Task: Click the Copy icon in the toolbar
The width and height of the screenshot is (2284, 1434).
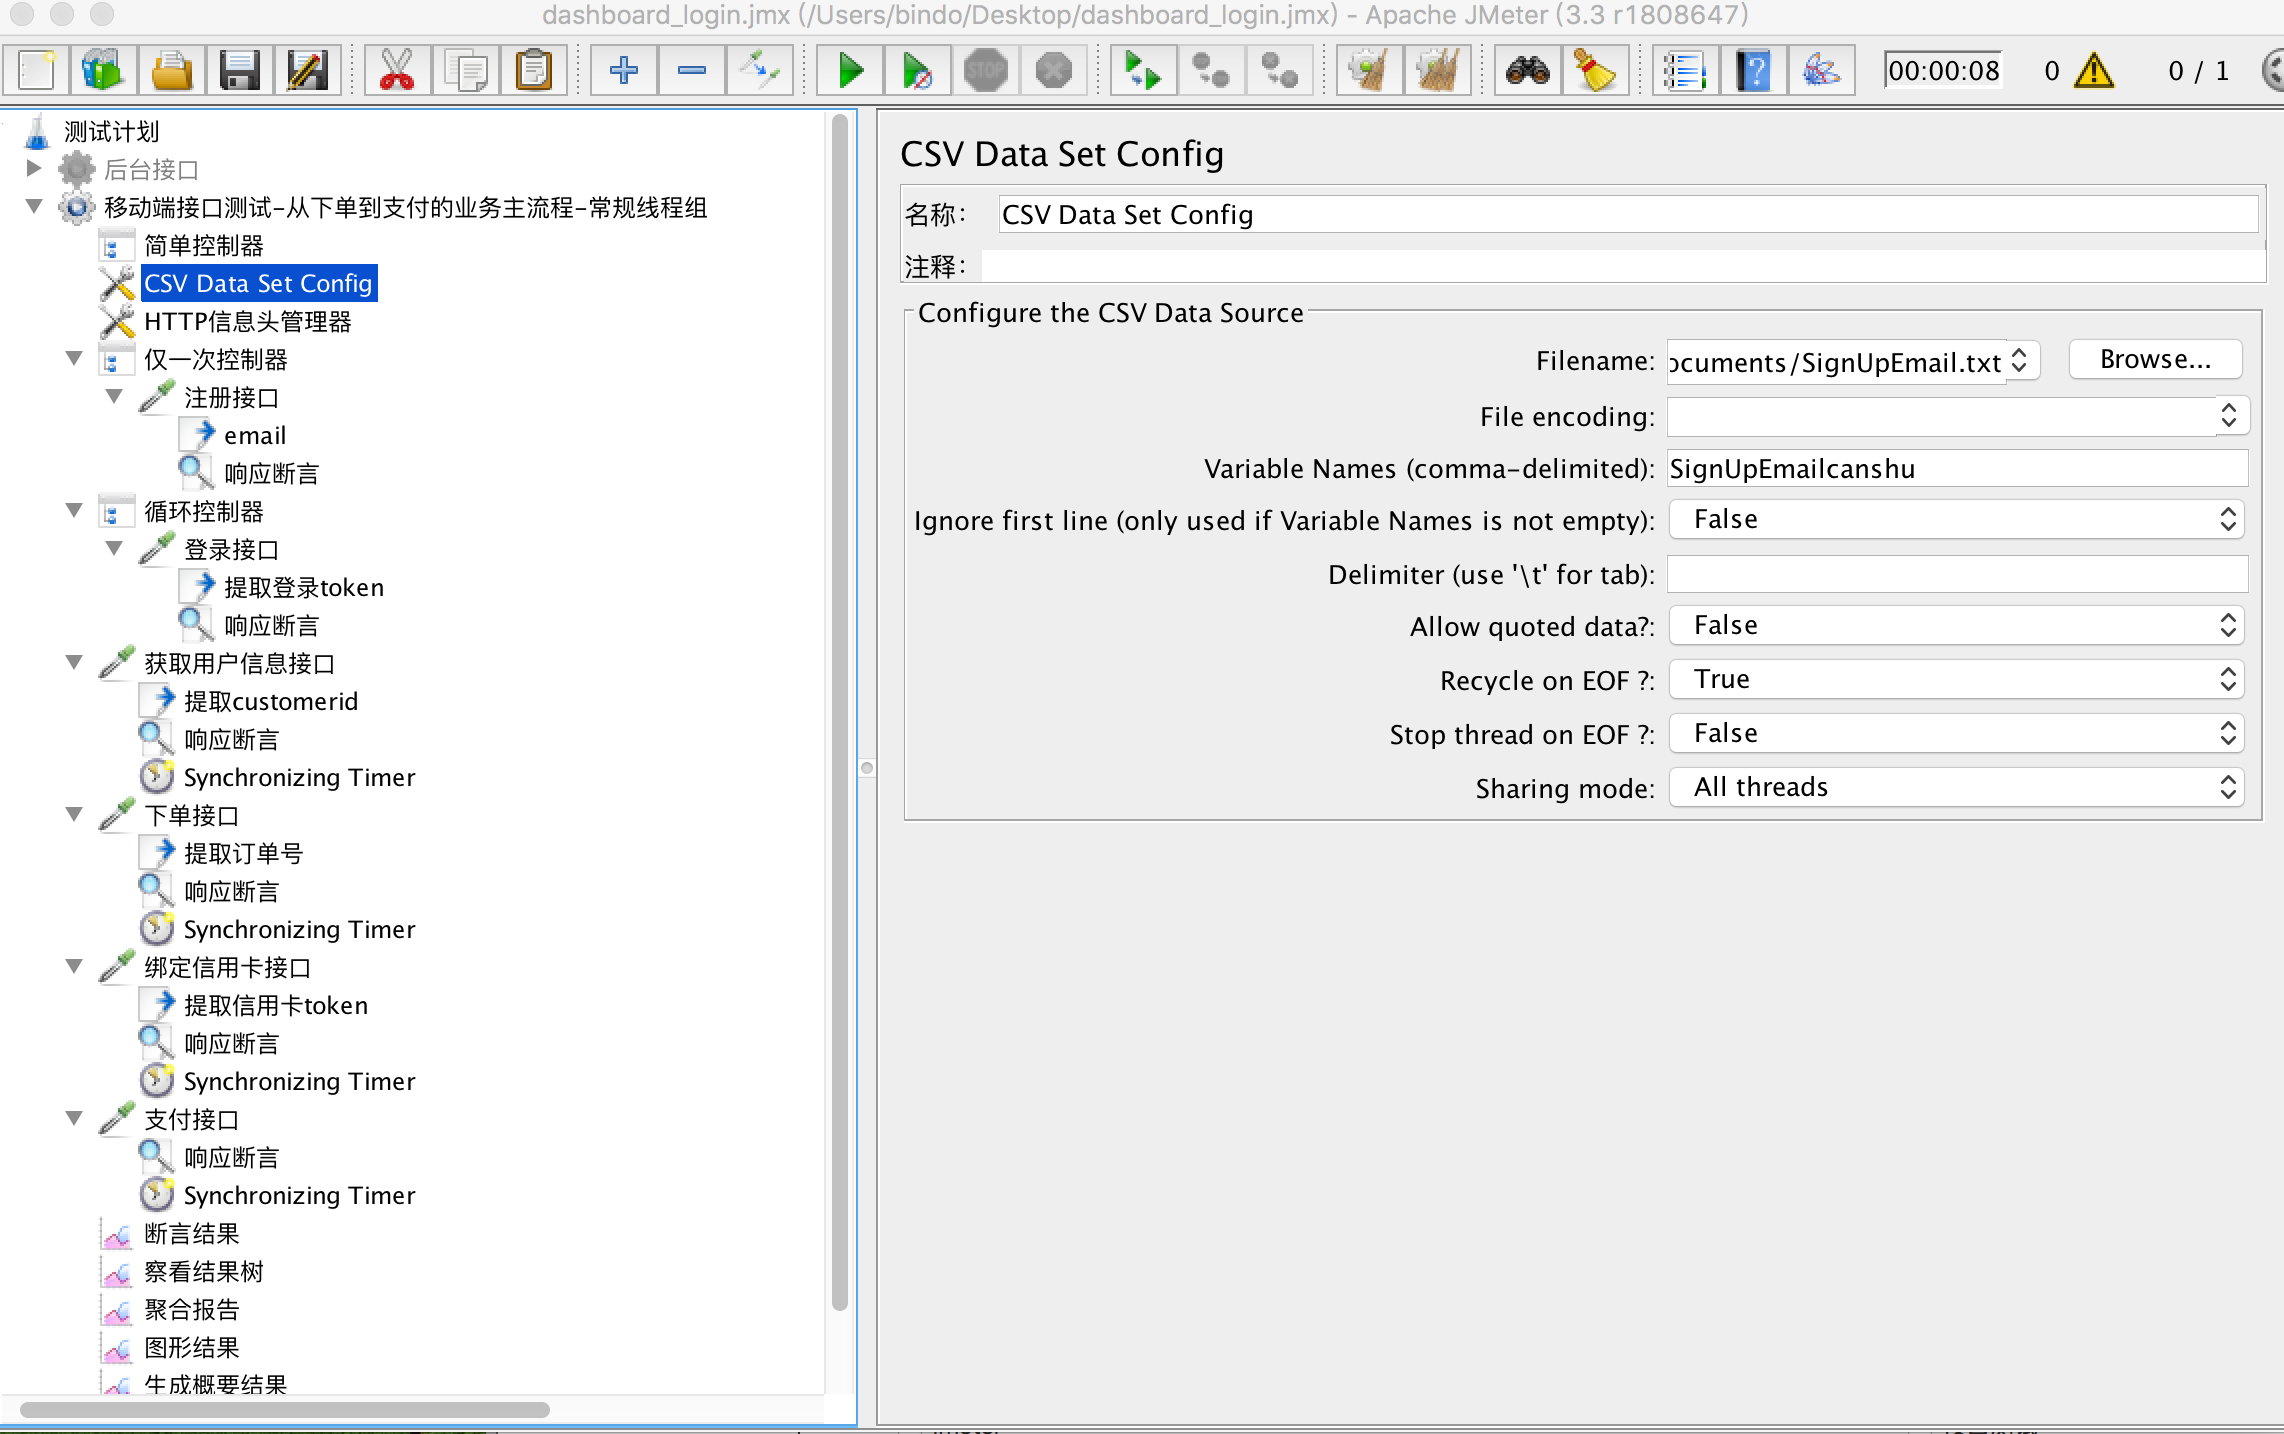Action: click(465, 70)
